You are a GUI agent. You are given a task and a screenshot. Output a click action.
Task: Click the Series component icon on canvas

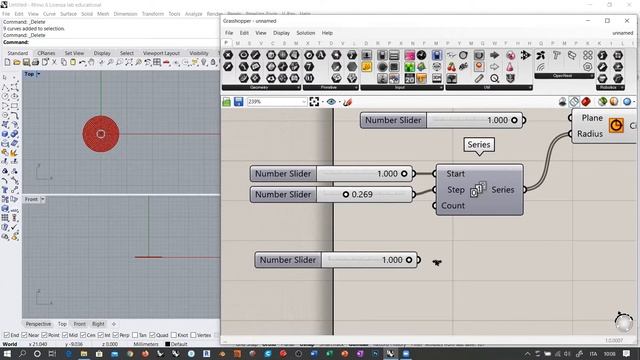coord(478,189)
